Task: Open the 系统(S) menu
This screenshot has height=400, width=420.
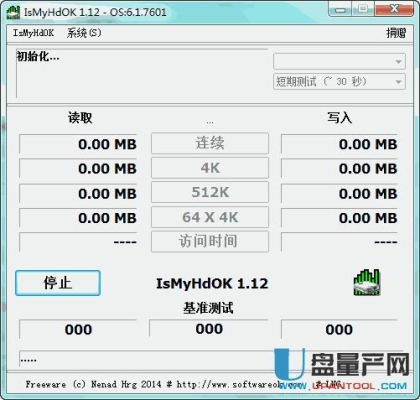Action: pos(84,33)
